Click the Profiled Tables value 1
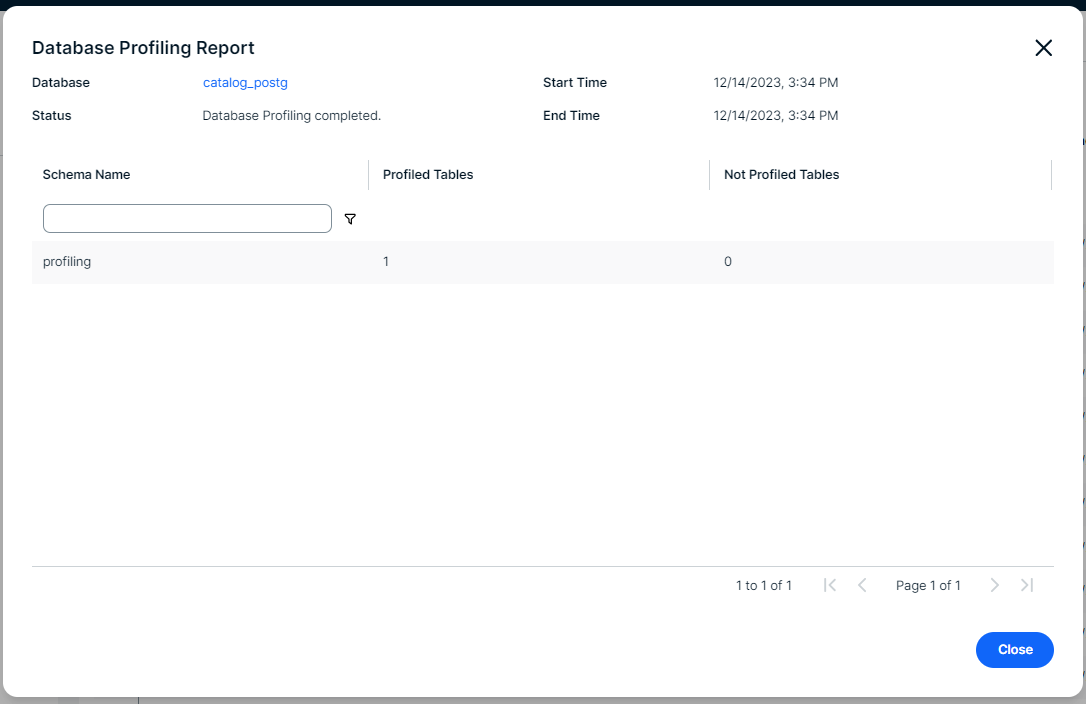The width and height of the screenshot is (1086, 704). 386,262
